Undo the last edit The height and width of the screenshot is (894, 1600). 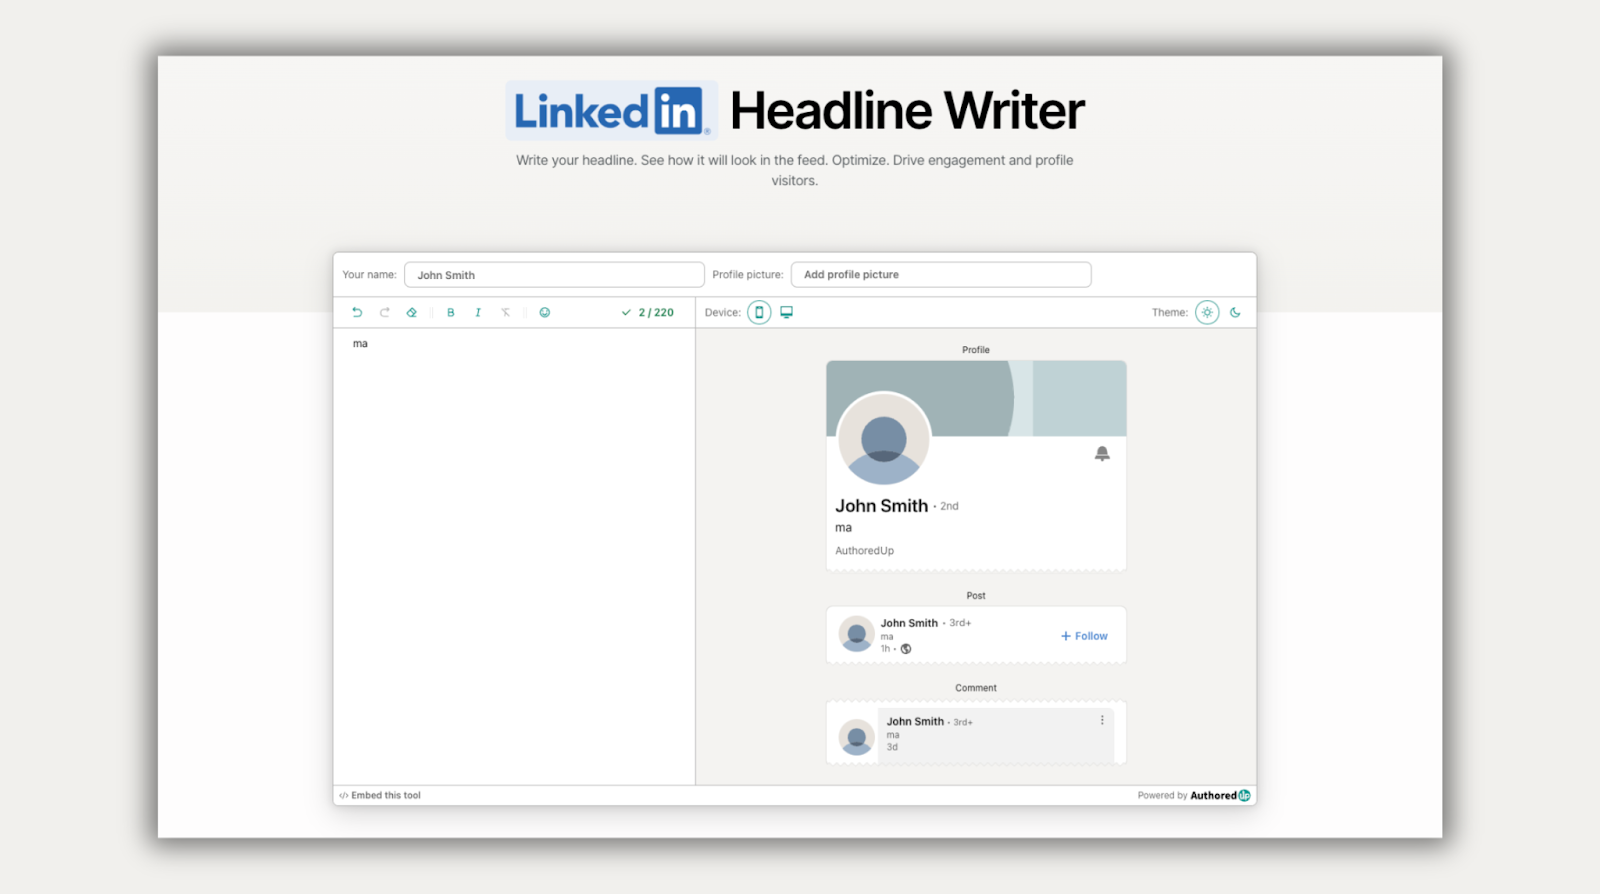pyautogui.click(x=357, y=312)
